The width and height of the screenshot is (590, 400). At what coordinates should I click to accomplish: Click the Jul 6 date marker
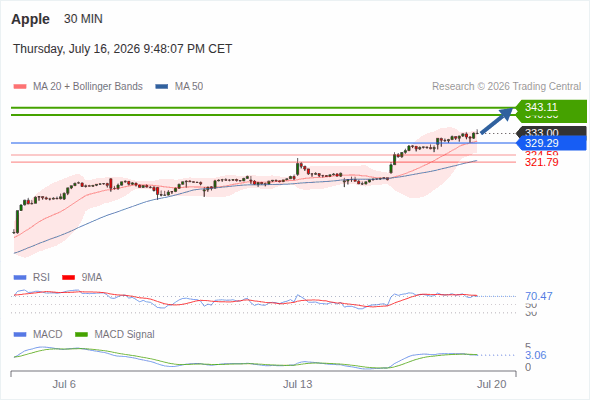coord(64,384)
